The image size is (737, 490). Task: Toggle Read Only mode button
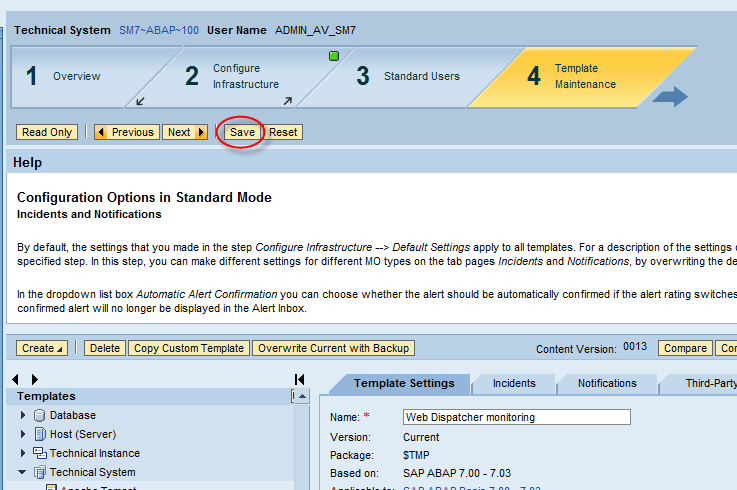(47, 132)
